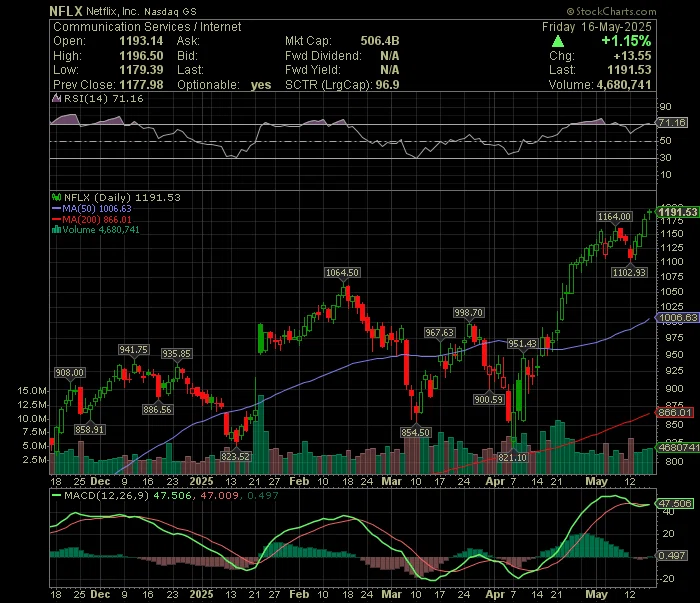Click the green up-triangle beside +1.15%

click(x=558, y=42)
